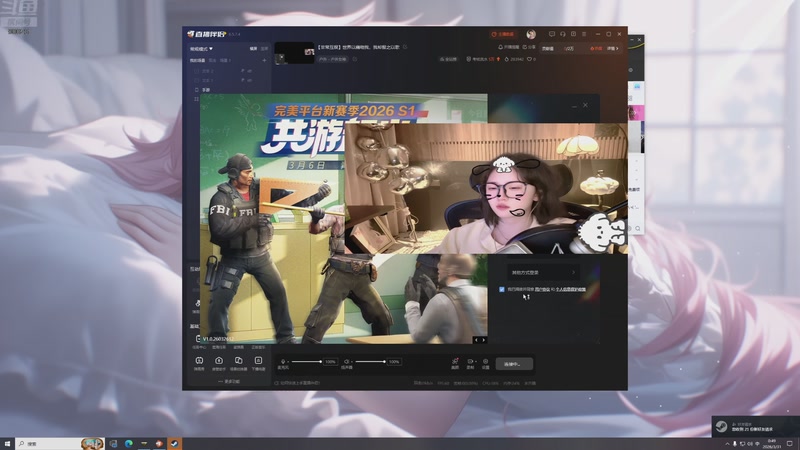Open the quality icon with red dot
This screenshot has height=450, width=800.
pos(455,363)
